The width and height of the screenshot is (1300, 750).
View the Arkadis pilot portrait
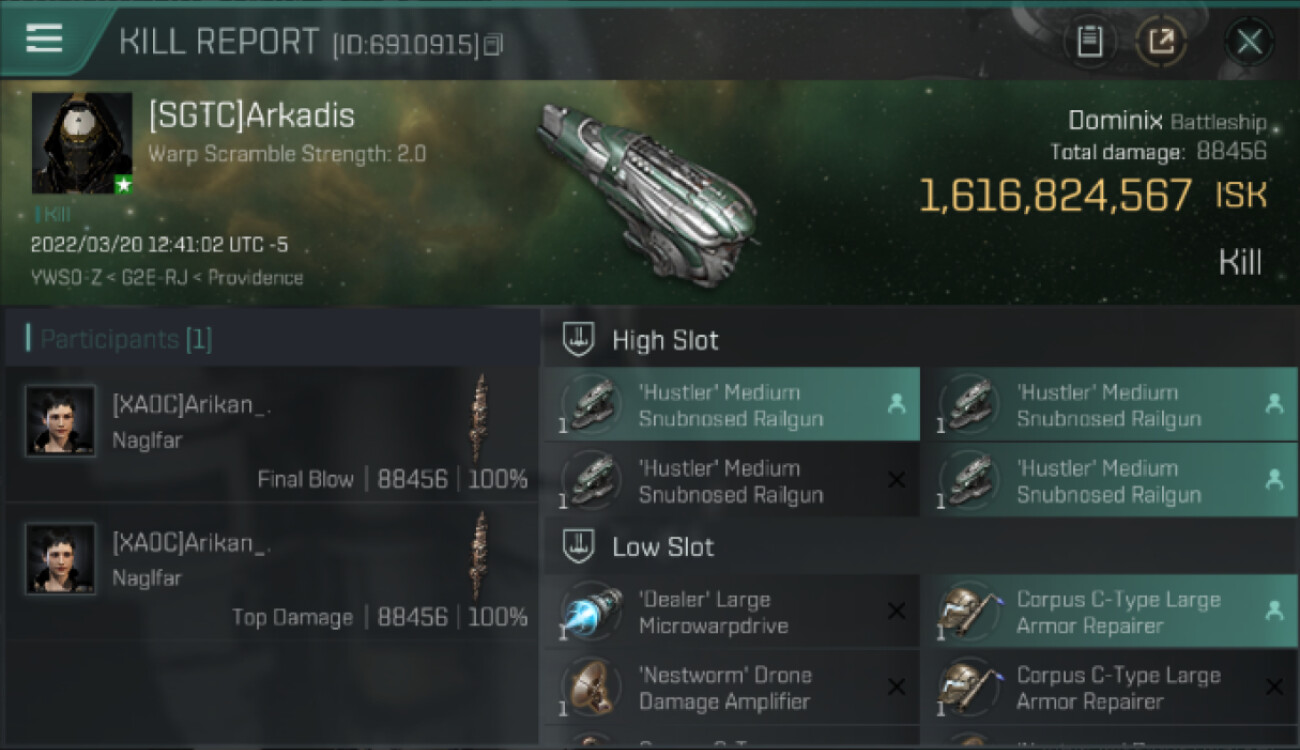(x=82, y=143)
